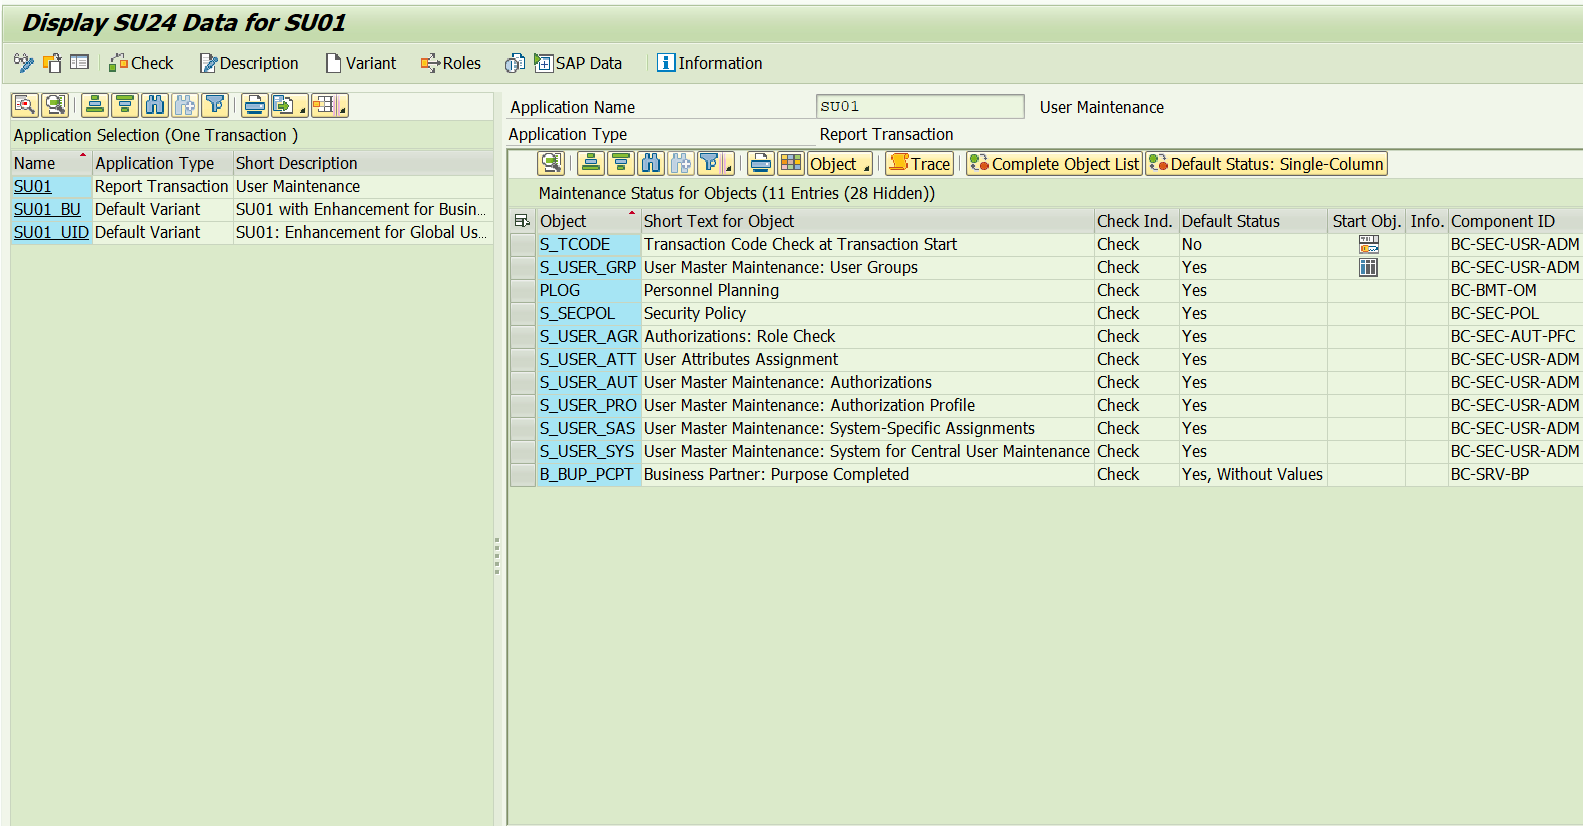Open the Description button
This screenshot has height=826, width=1583.
pos(249,63)
